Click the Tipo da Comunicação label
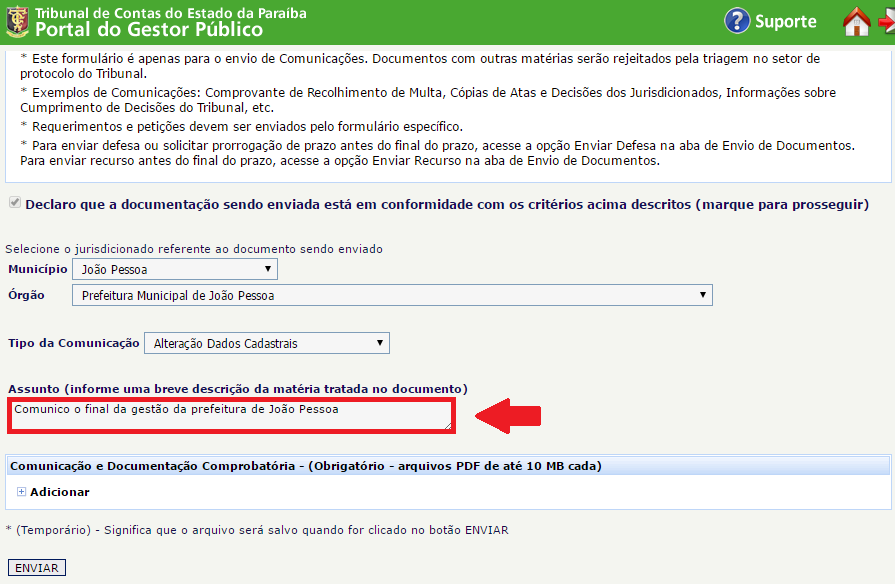Viewport: 895px width, 584px height. tap(73, 343)
